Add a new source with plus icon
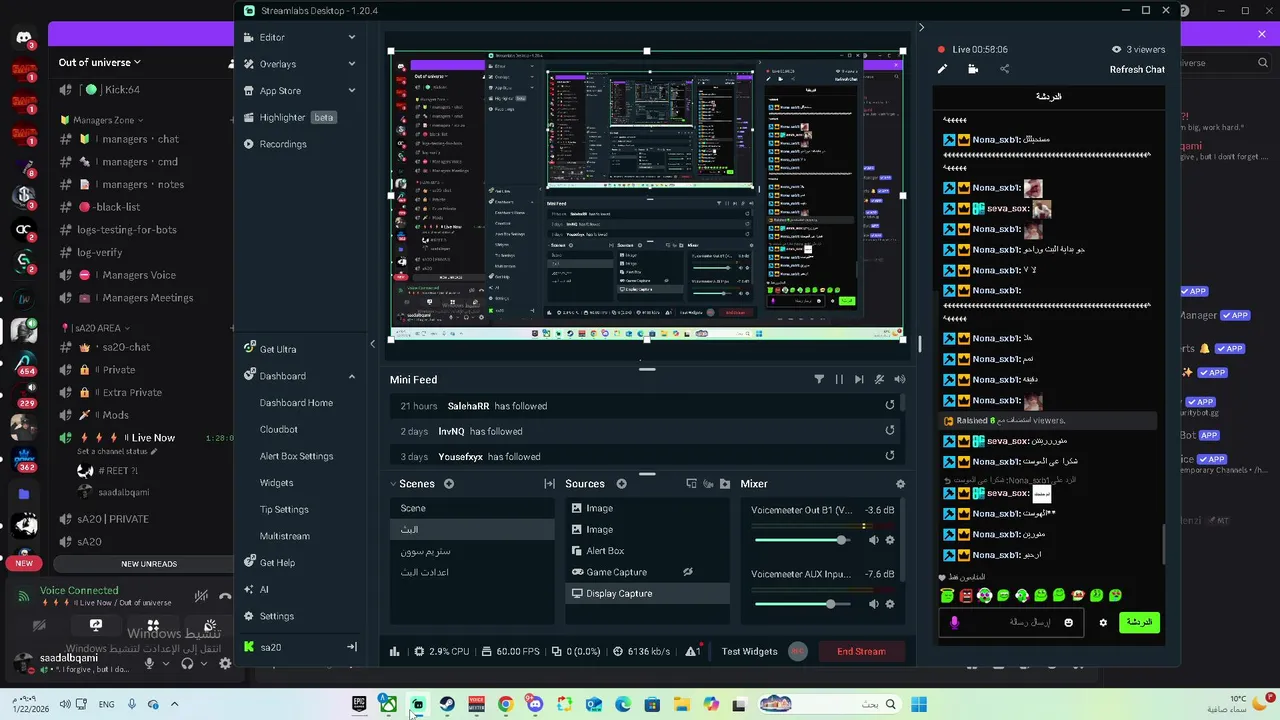Screen dimensions: 1280x720 pyautogui.click(x=621, y=484)
